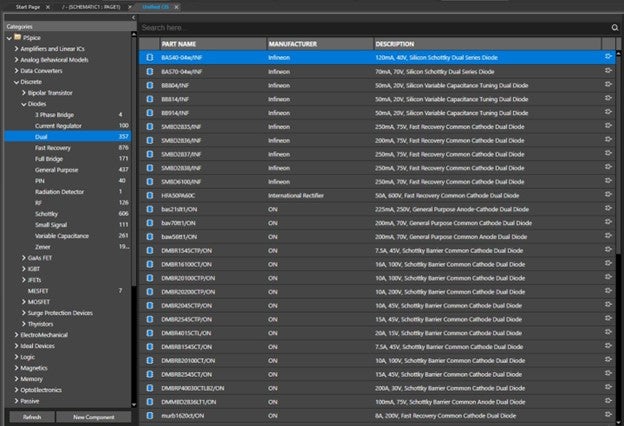Click the Refresh button
Viewport: 624px width, 426px height.
click(32, 417)
